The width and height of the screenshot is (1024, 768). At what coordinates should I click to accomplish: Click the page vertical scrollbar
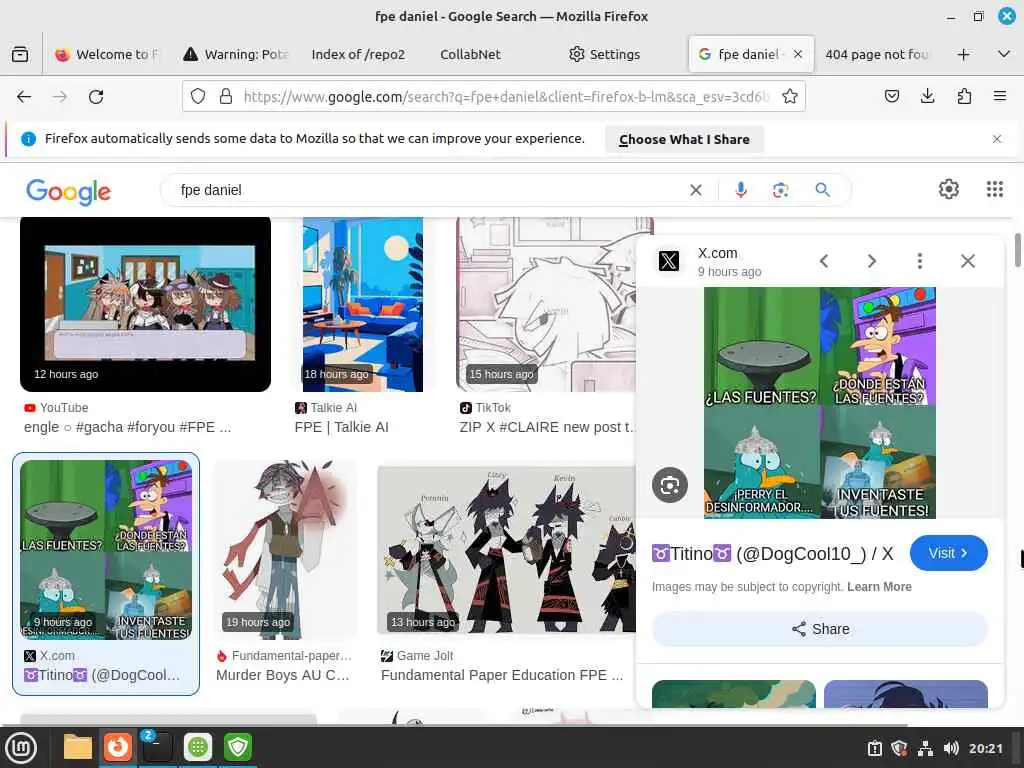1017,249
